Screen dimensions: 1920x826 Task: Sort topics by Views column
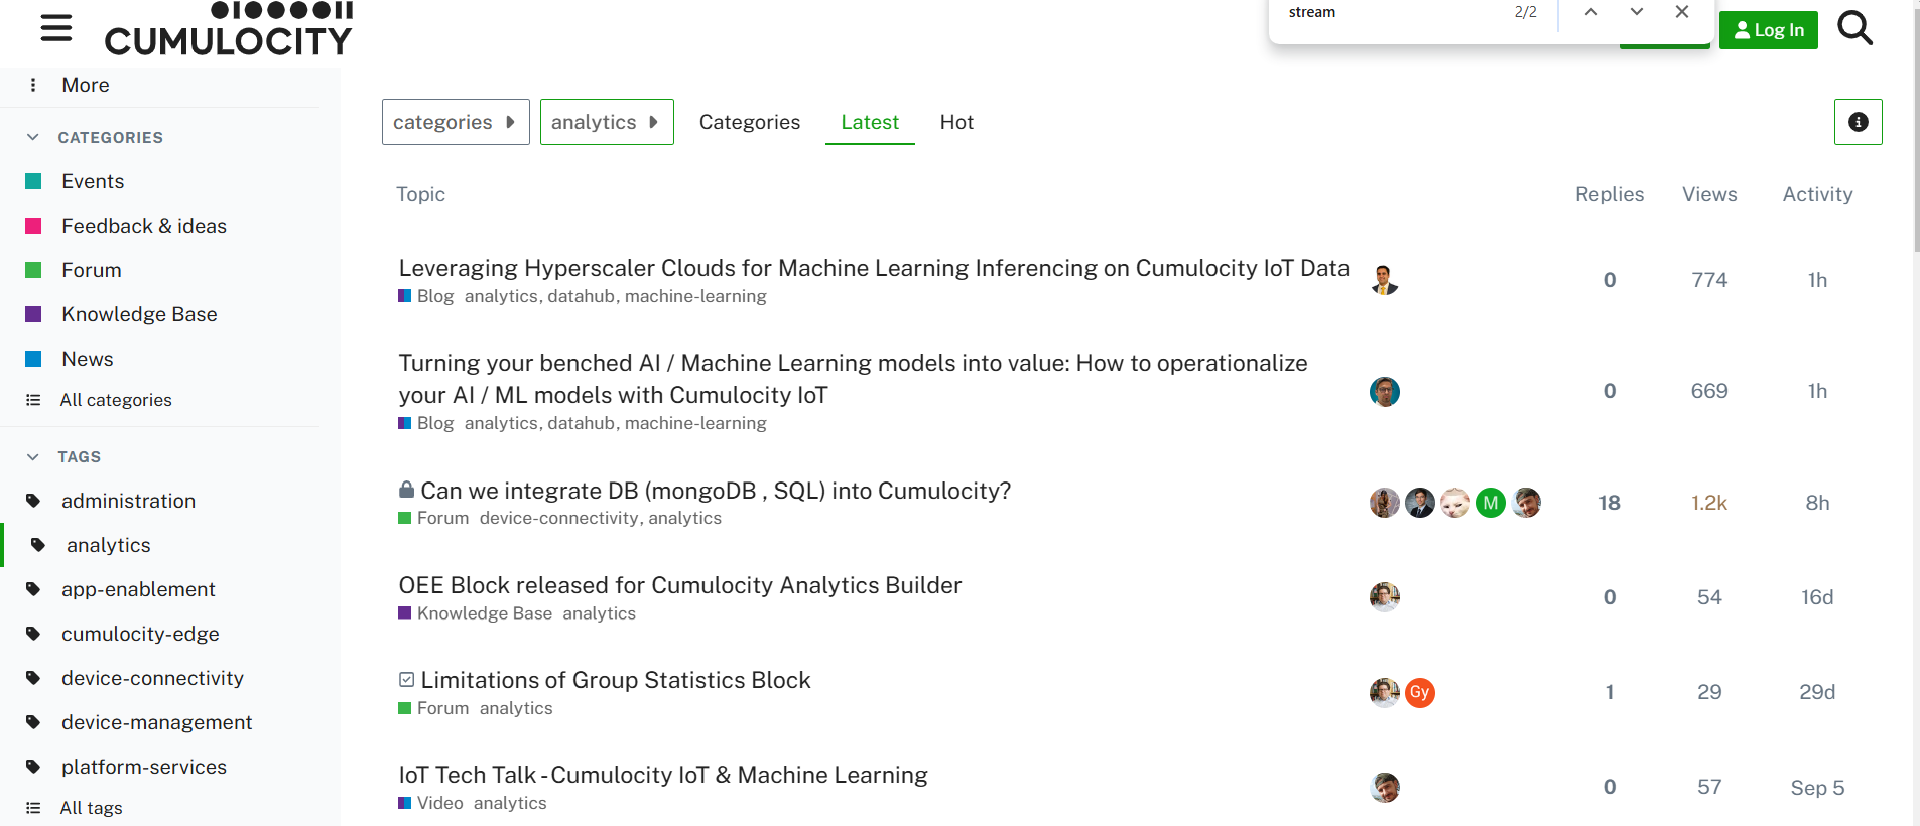coord(1709,194)
